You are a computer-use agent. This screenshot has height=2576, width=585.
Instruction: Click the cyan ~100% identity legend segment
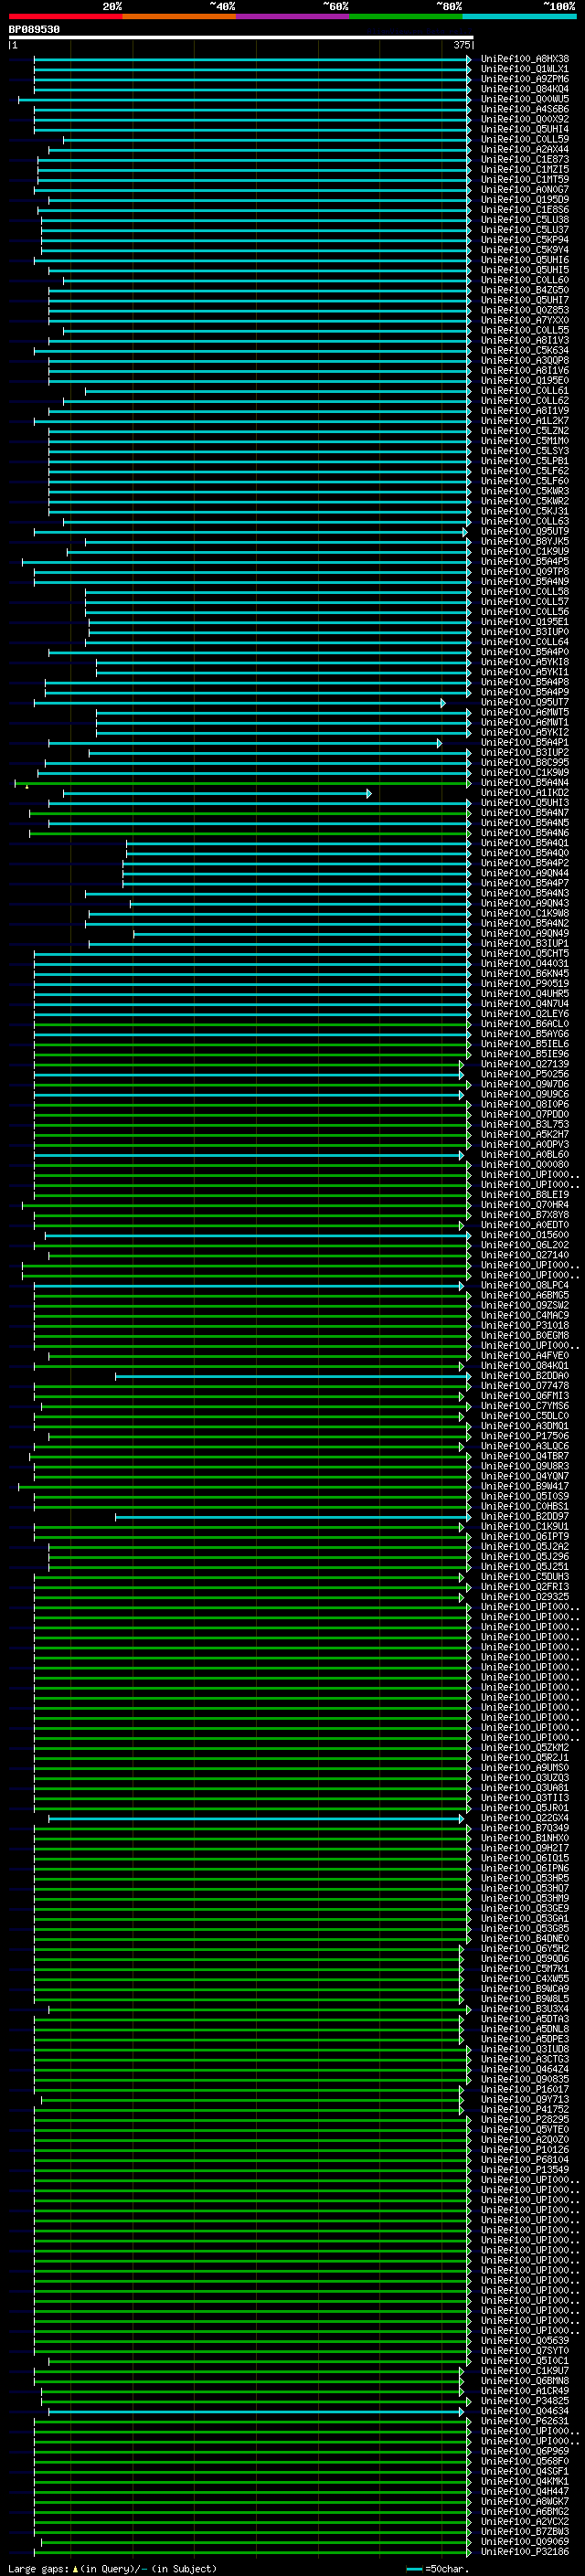click(519, 16)
